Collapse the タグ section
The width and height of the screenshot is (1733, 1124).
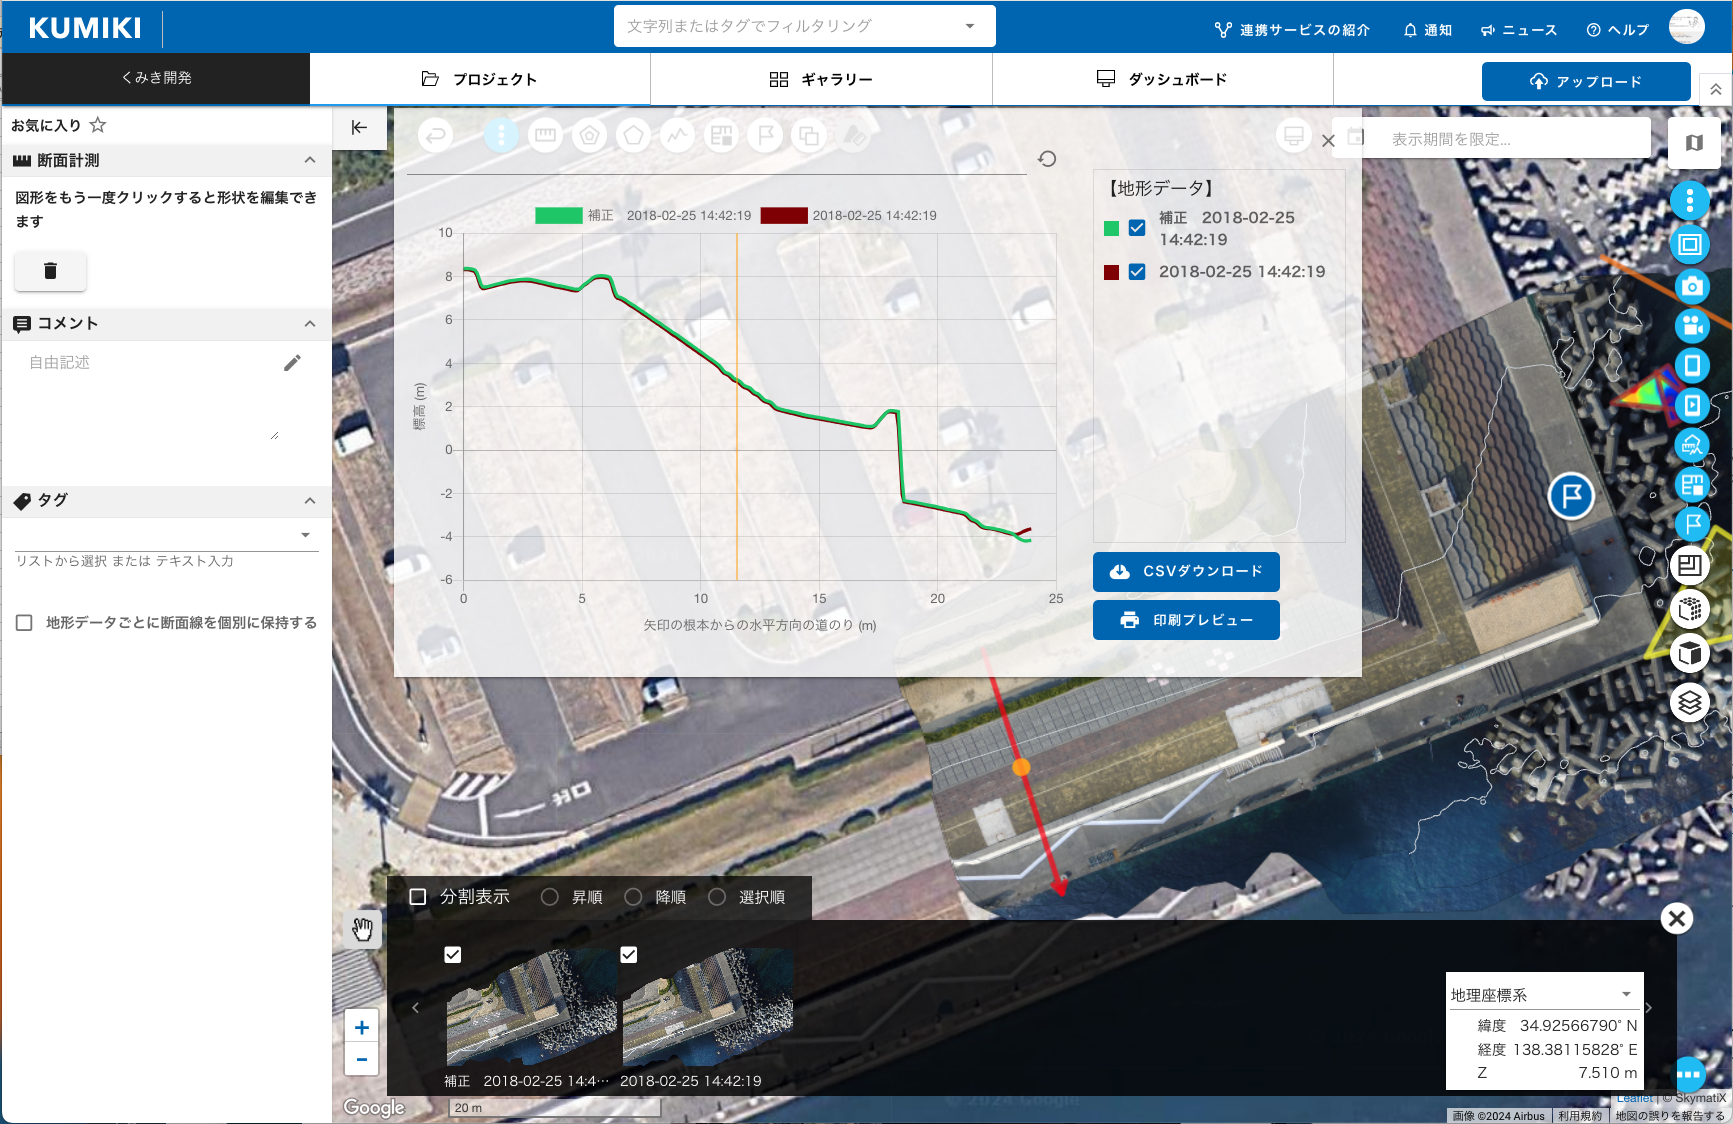tap(310, 500)
